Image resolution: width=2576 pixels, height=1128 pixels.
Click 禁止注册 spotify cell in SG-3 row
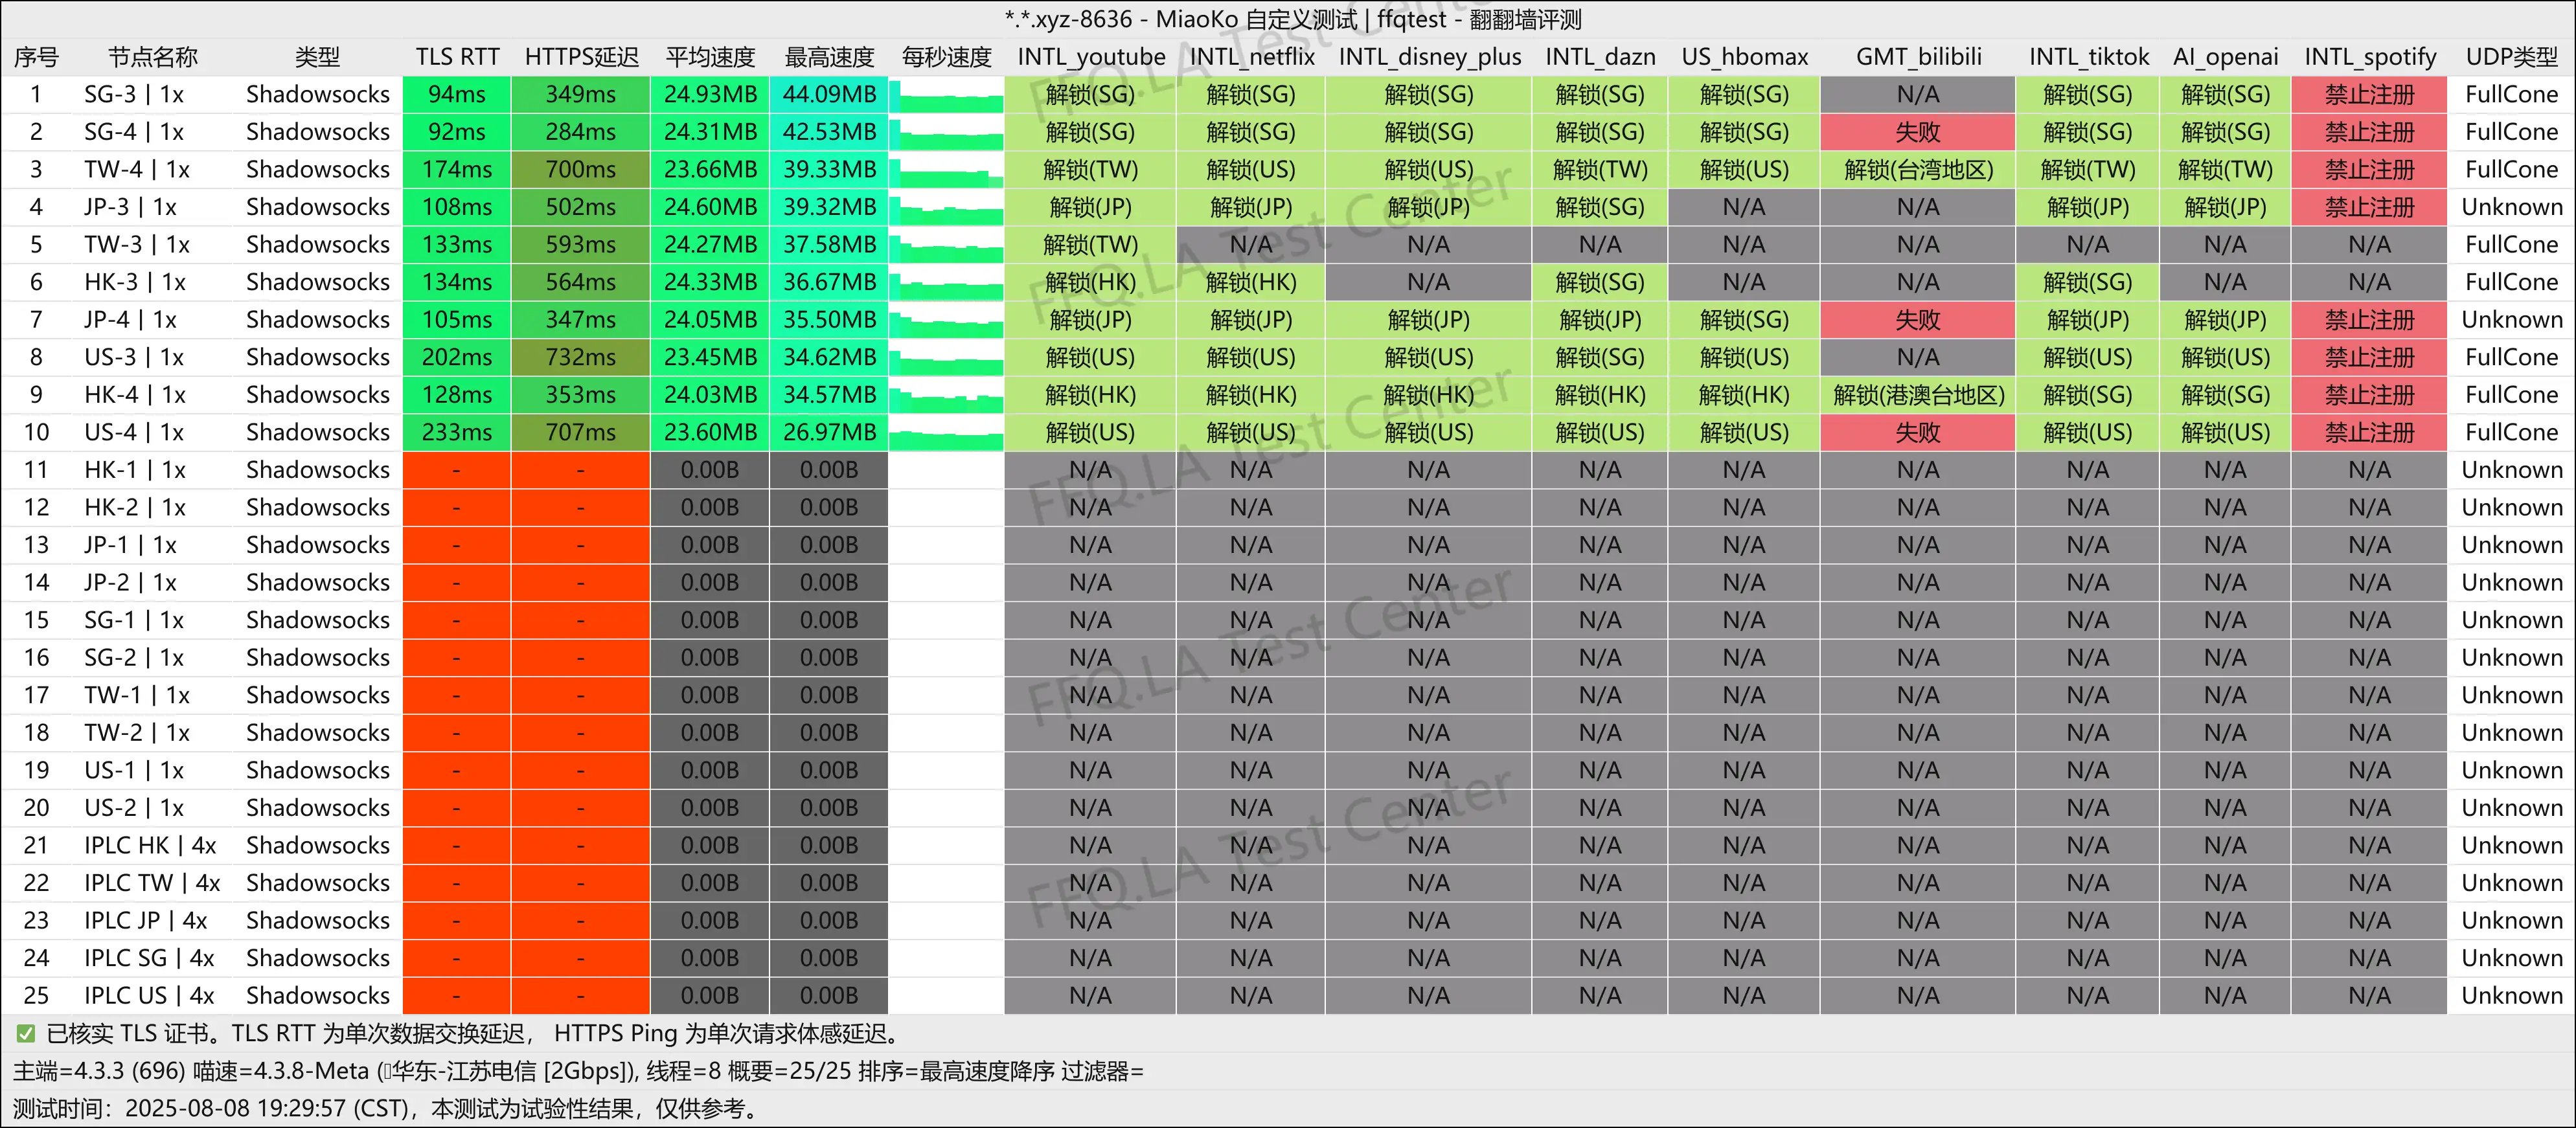point(2370,94)
